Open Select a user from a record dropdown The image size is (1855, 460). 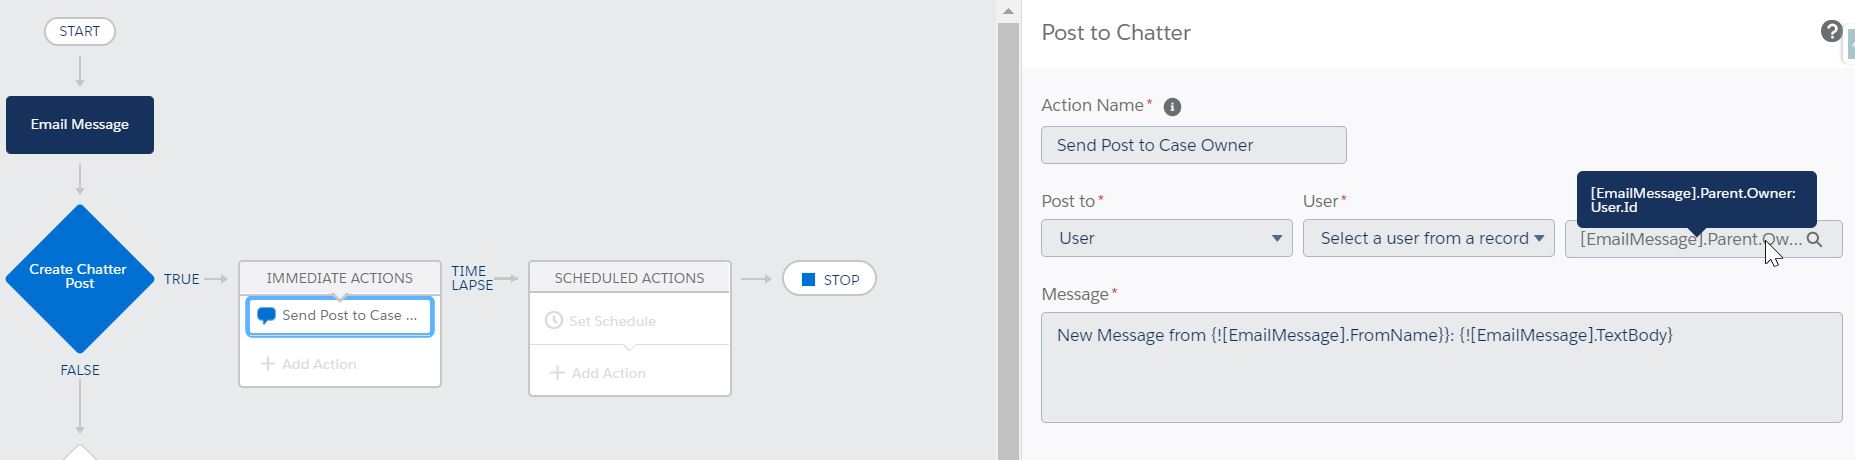[x=1428, y=239]
